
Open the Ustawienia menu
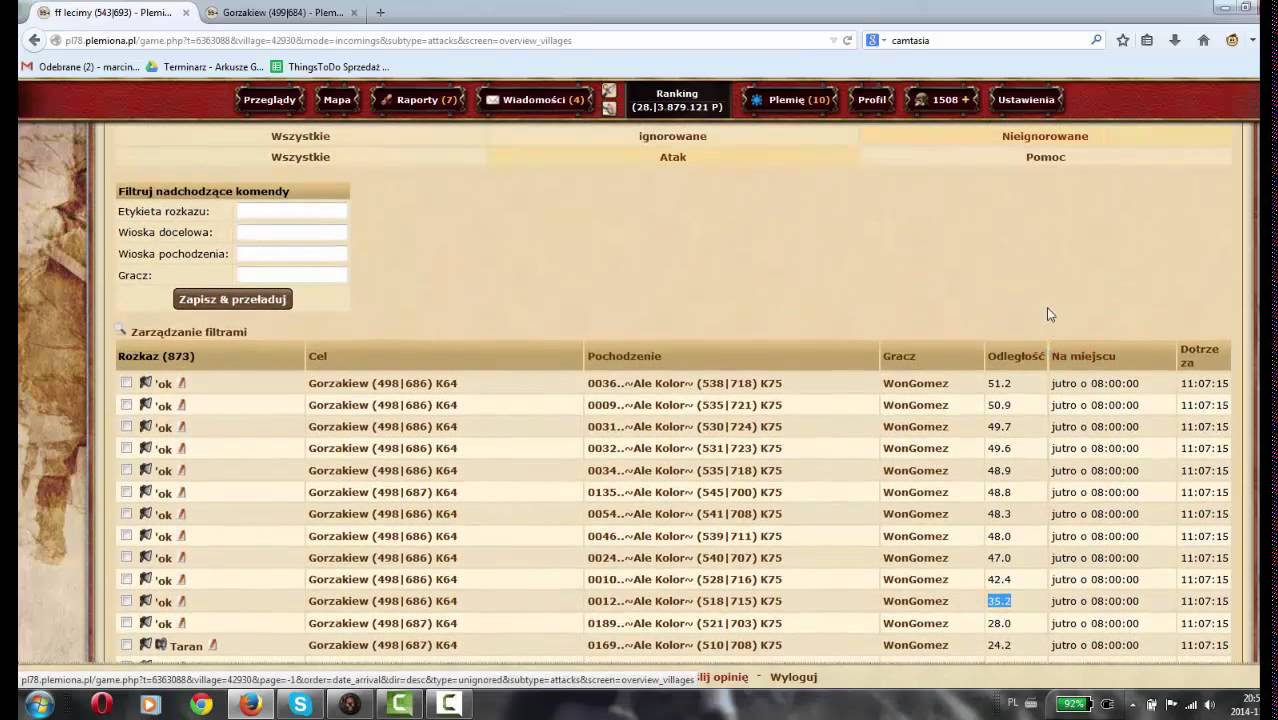pyautogui.click(x=1026, y=100)
